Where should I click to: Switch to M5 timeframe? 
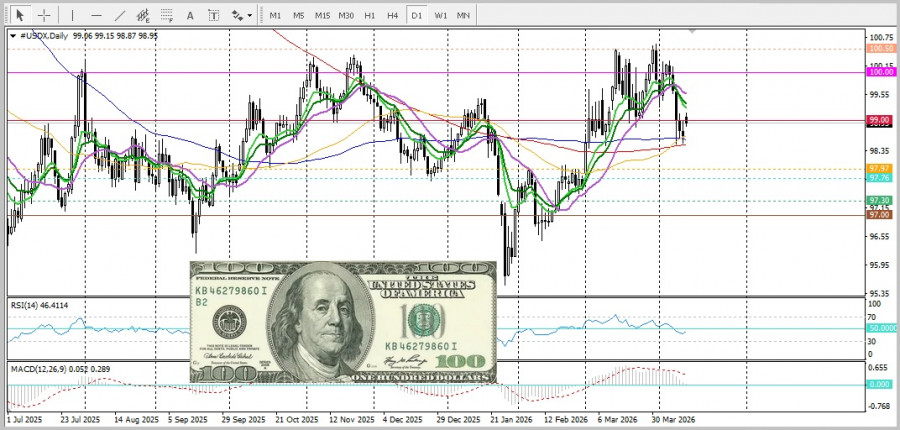(x=298, y=16)
